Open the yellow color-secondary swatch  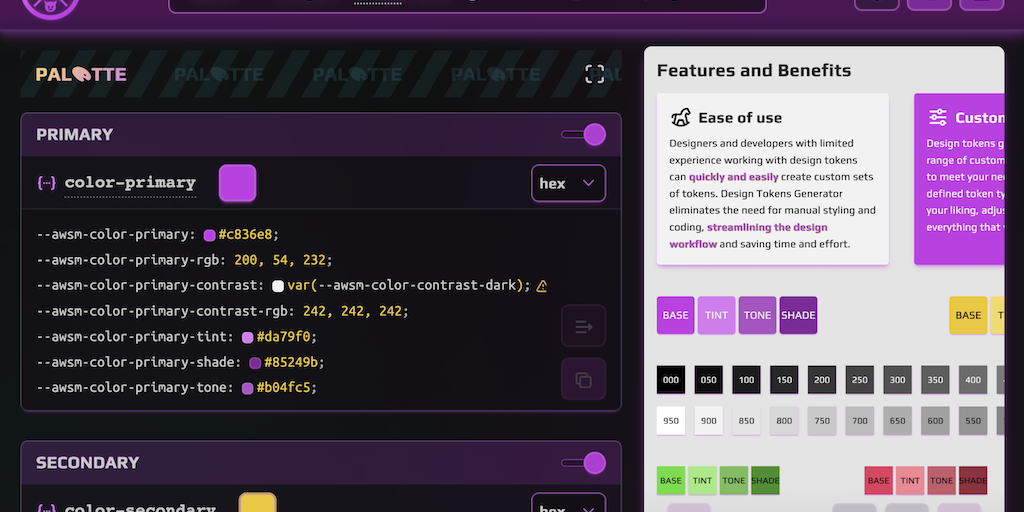(x=257, y=505)
